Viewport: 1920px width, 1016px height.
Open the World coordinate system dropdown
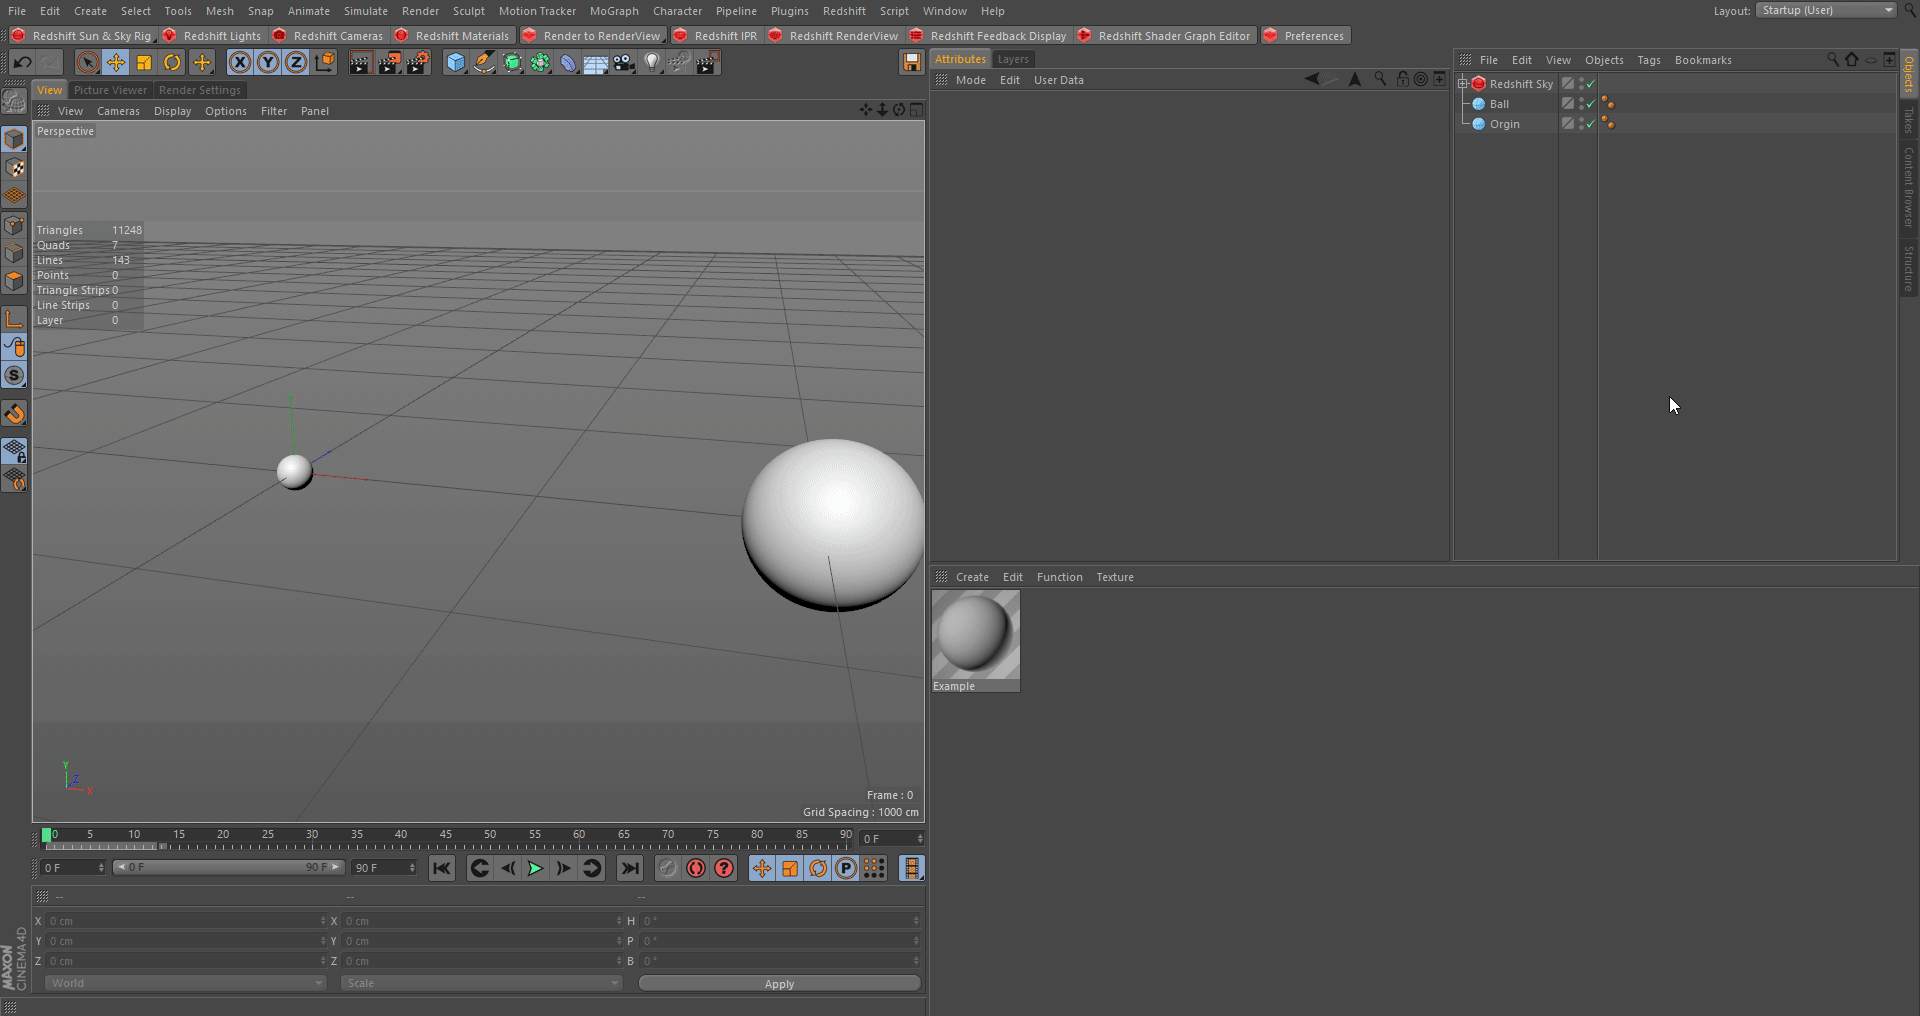click(185, 983)
